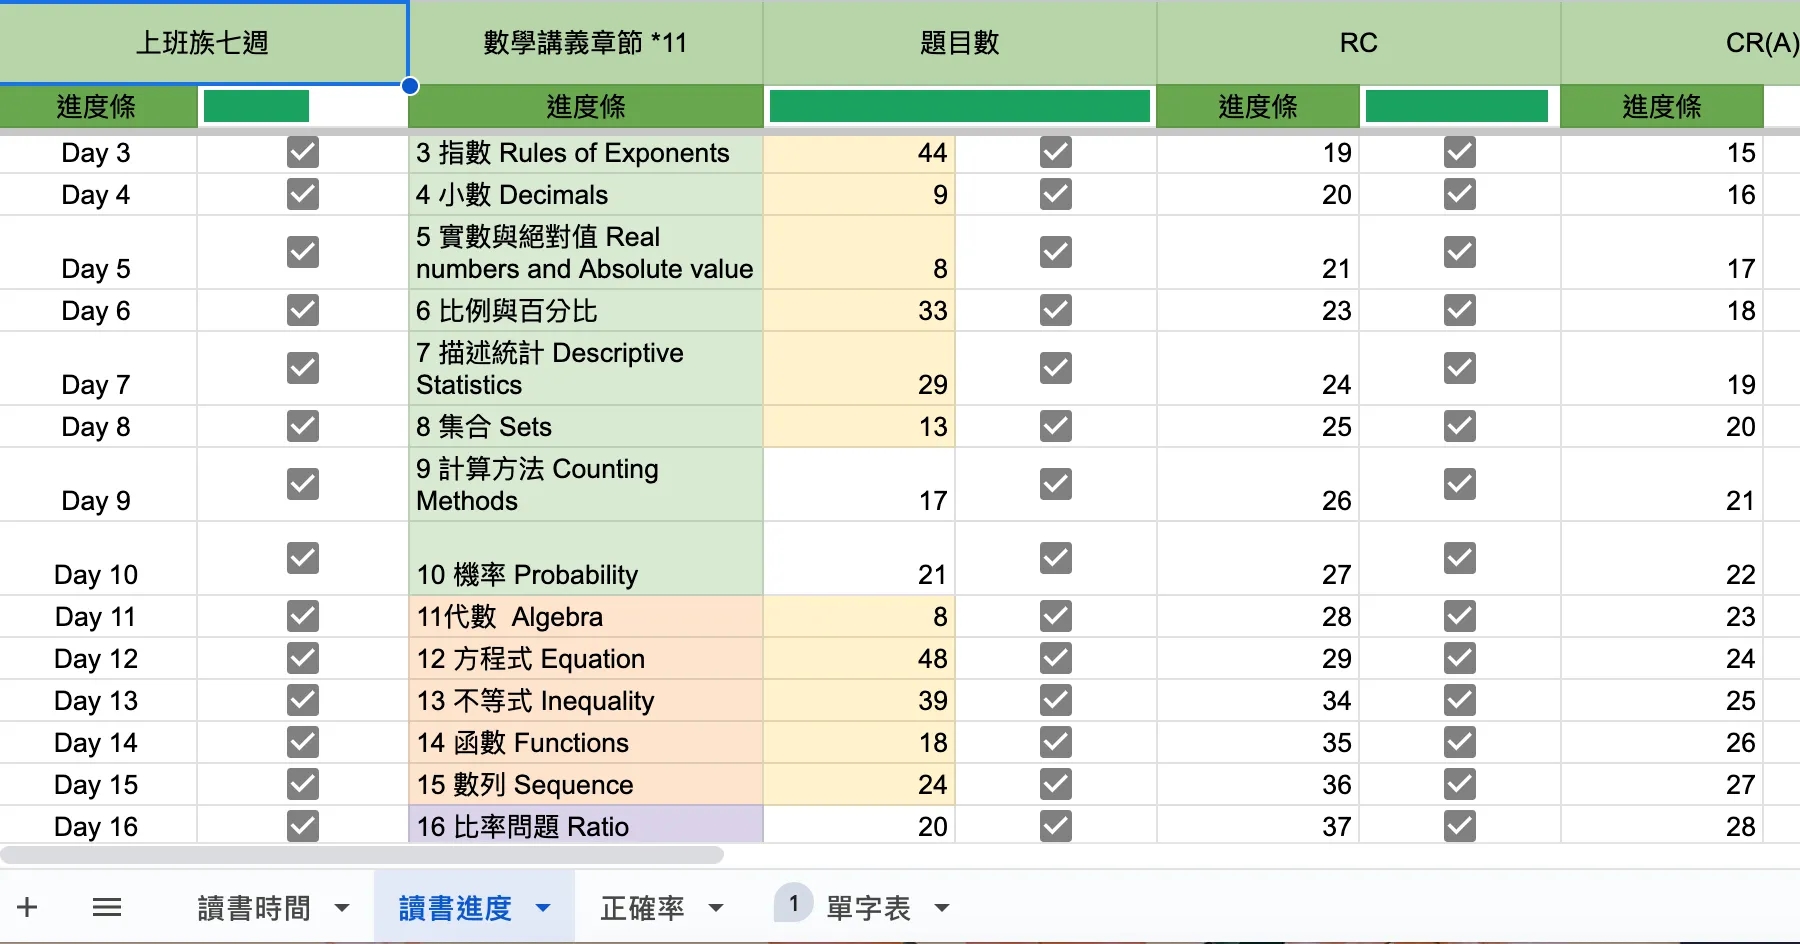The width and height of the screenshot is (1800, 944).
Task: Select the 數學講義章節 *11 header cell
Action: [585, 43]
